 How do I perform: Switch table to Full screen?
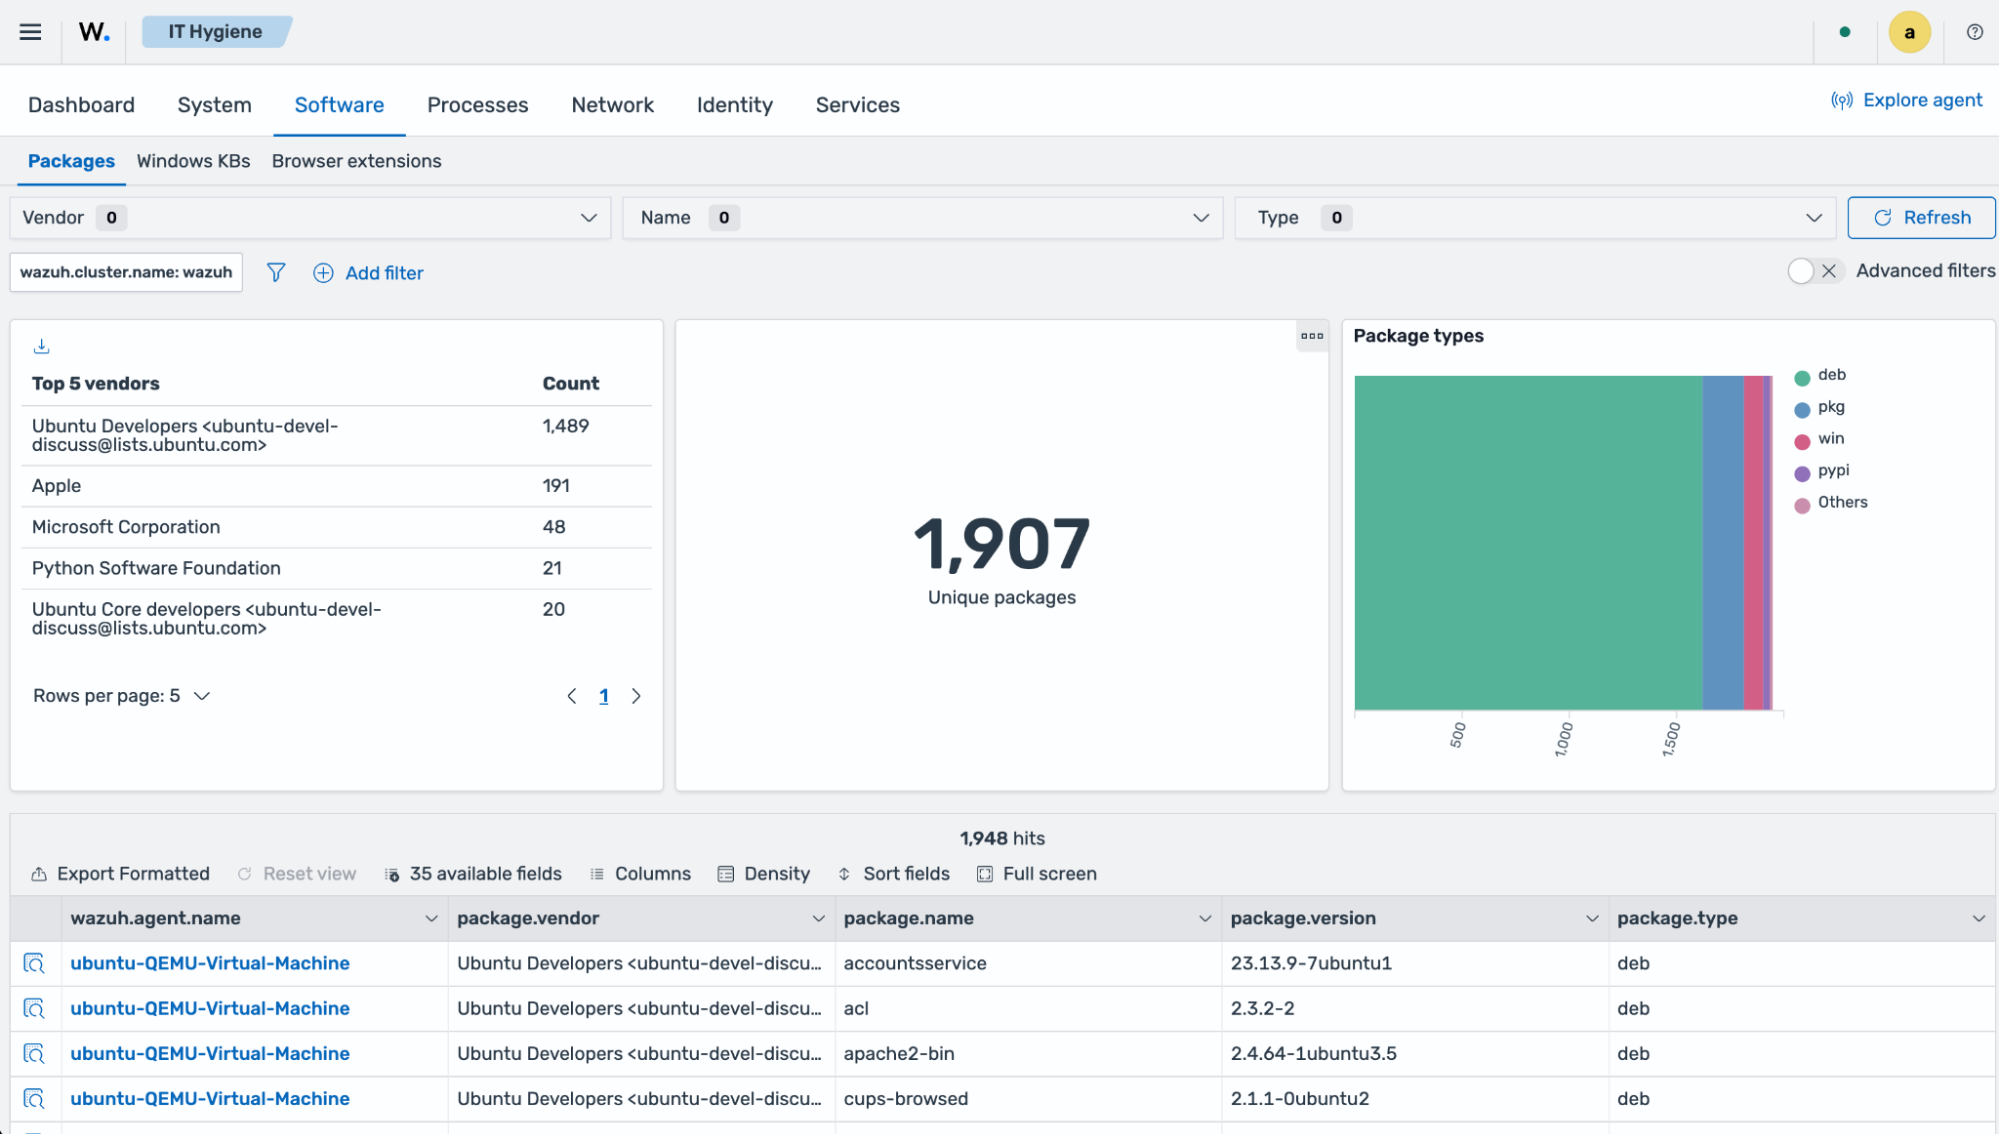tap(1036, 874)
